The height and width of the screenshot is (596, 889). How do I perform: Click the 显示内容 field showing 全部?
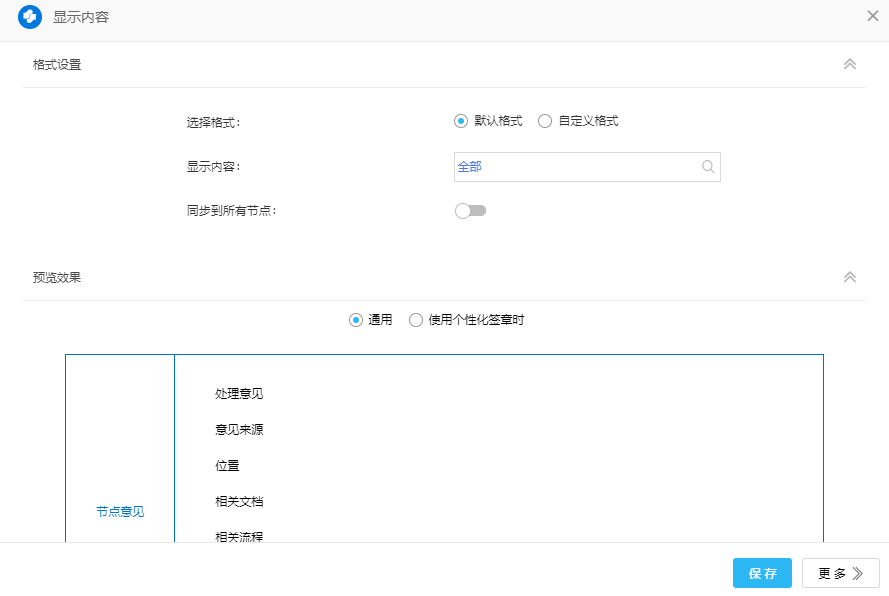point(575,167)
